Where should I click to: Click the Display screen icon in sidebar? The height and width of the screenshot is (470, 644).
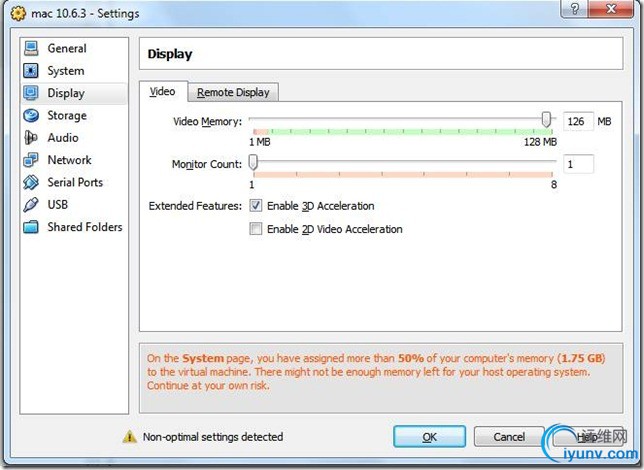[x=31, y=93]
